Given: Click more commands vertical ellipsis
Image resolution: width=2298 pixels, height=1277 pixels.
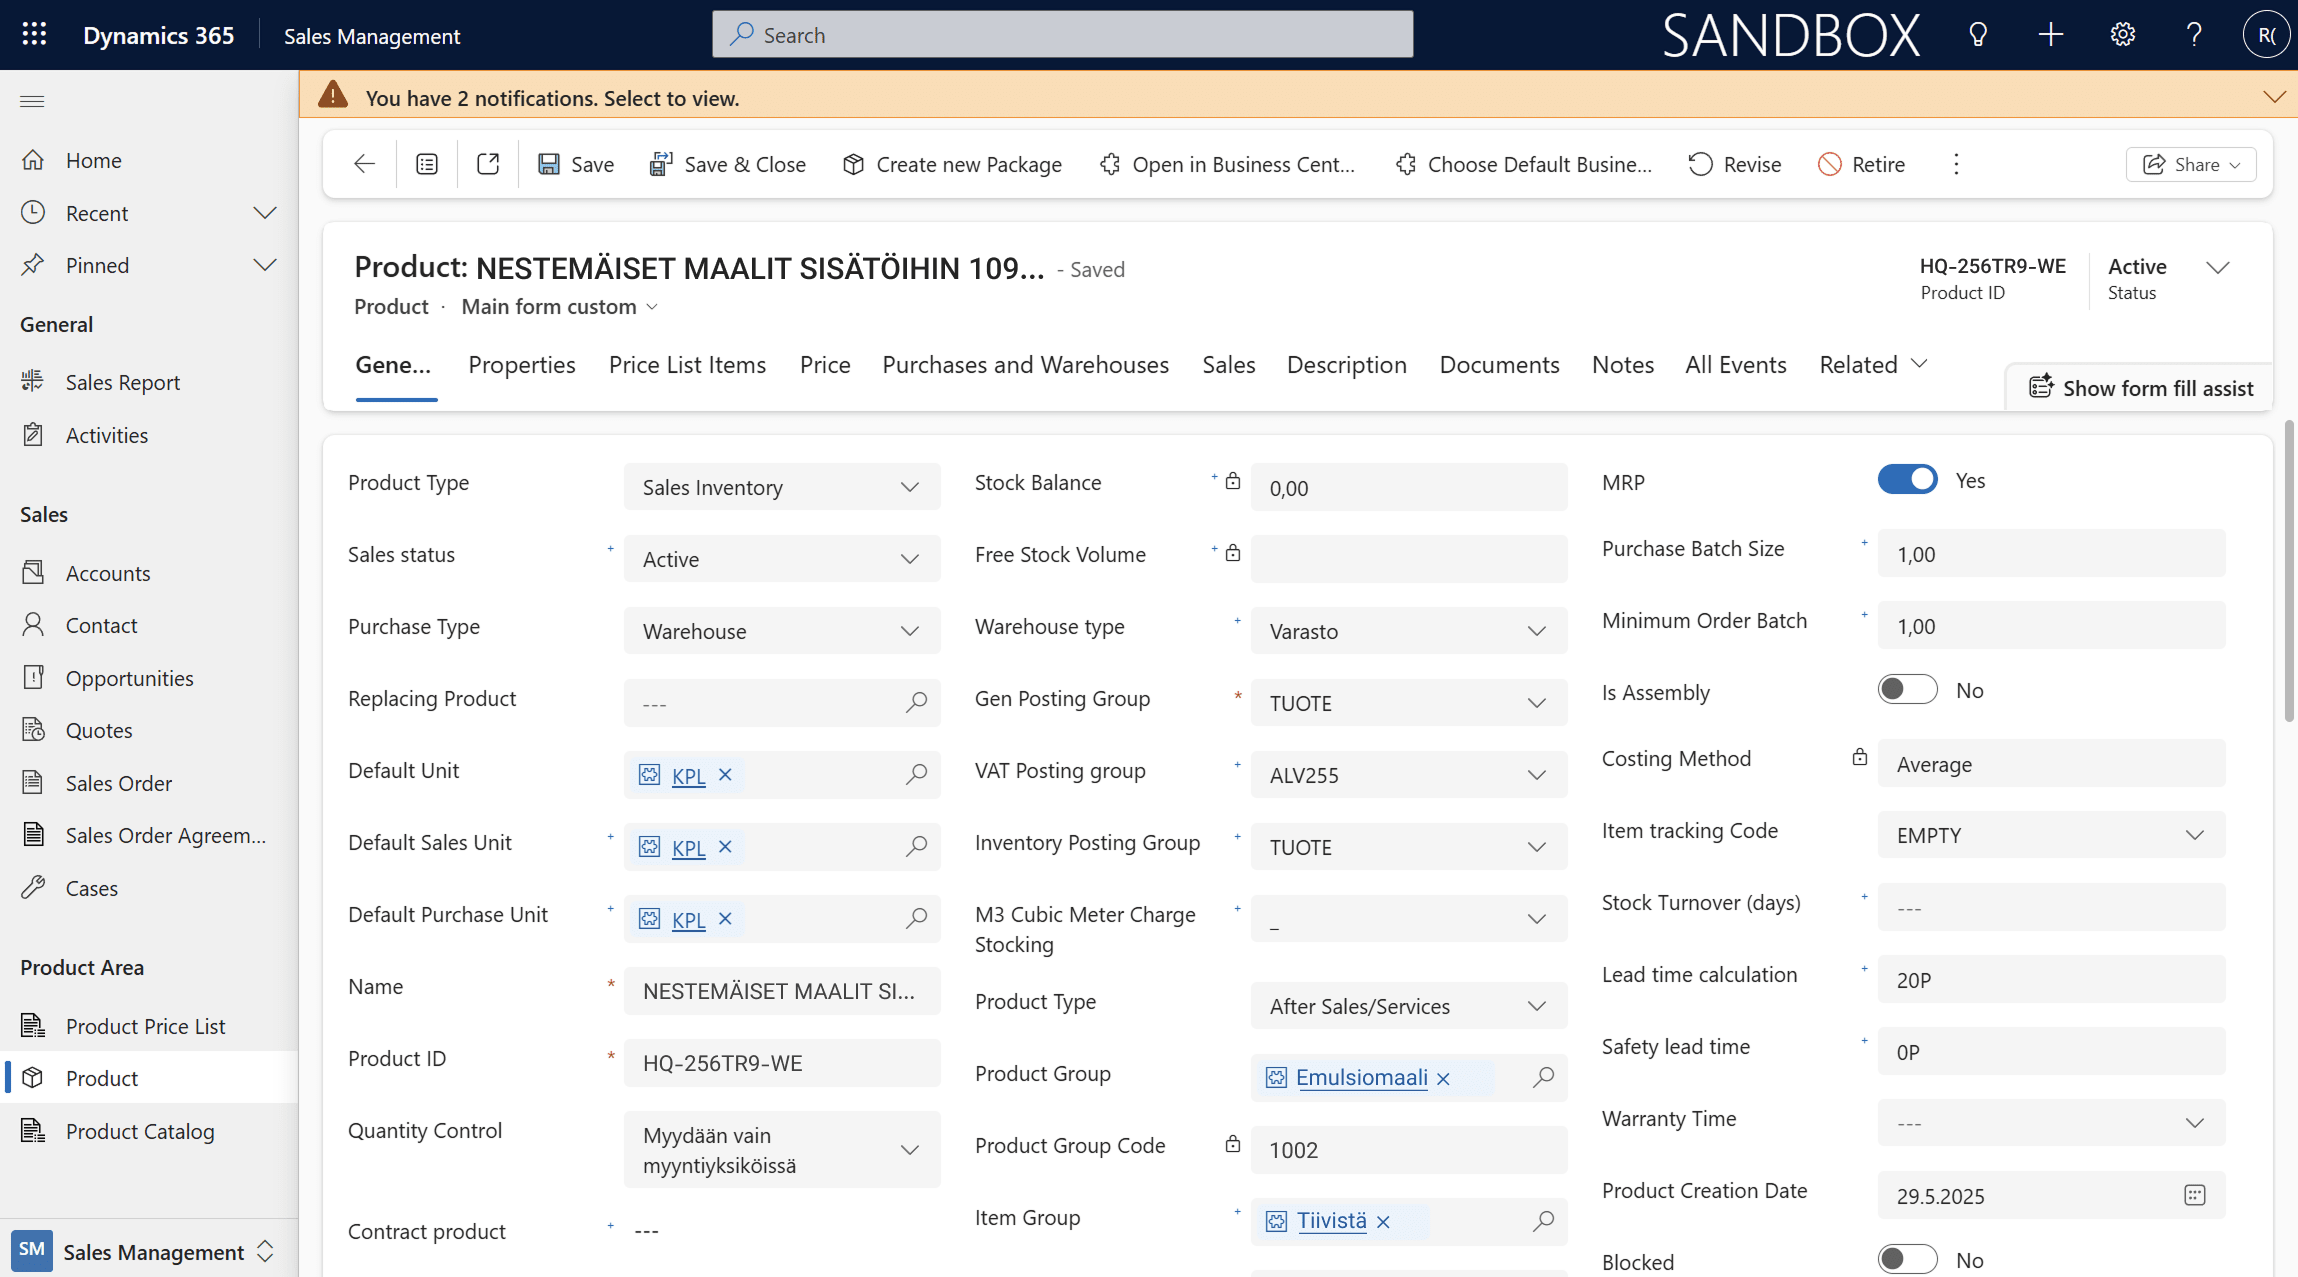Looking at the screenshot, I should 1956,164.
